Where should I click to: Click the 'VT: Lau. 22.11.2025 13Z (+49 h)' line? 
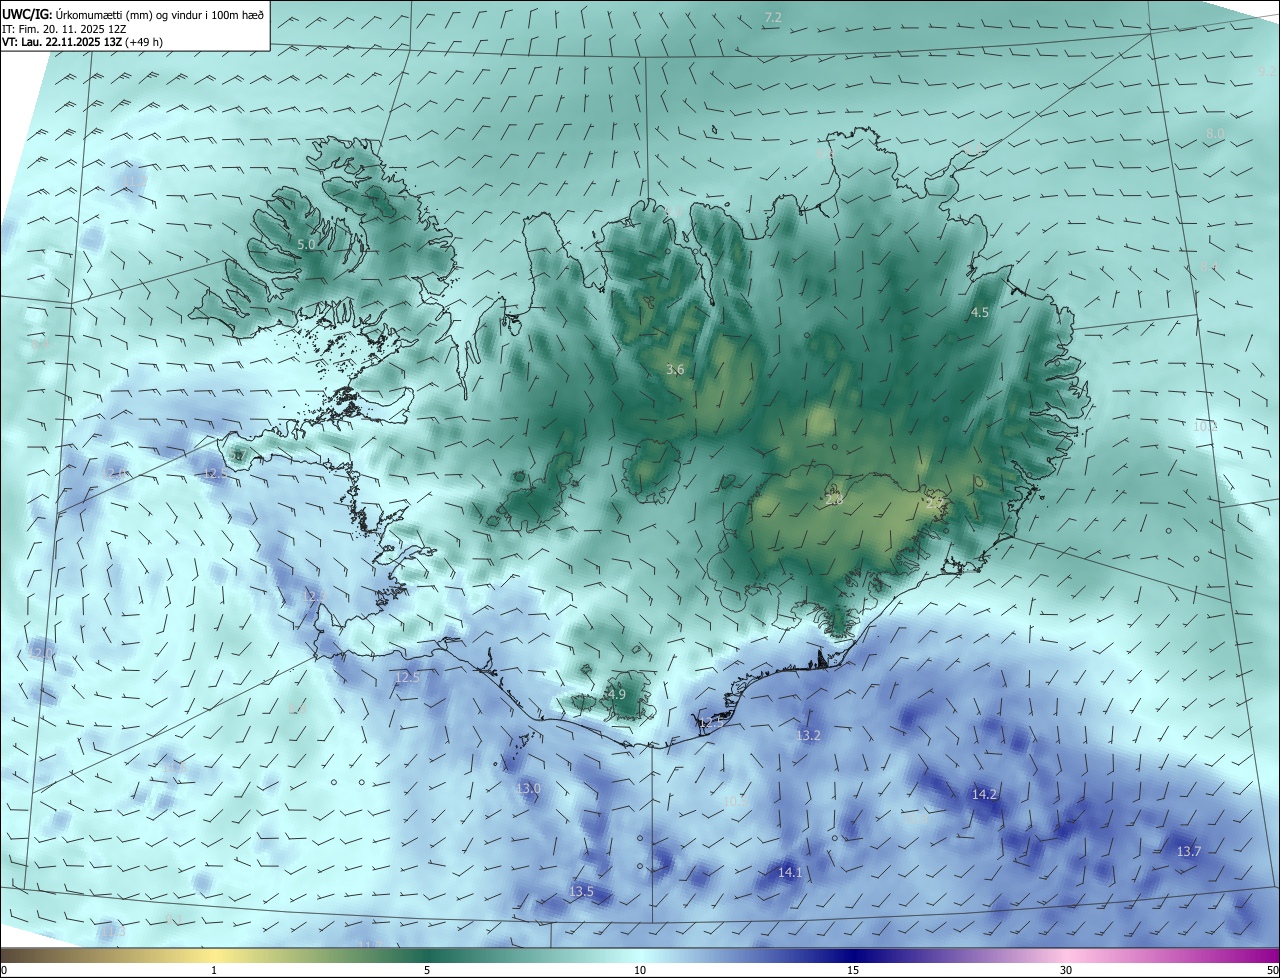pyautogui.click(x=82, y=42)
